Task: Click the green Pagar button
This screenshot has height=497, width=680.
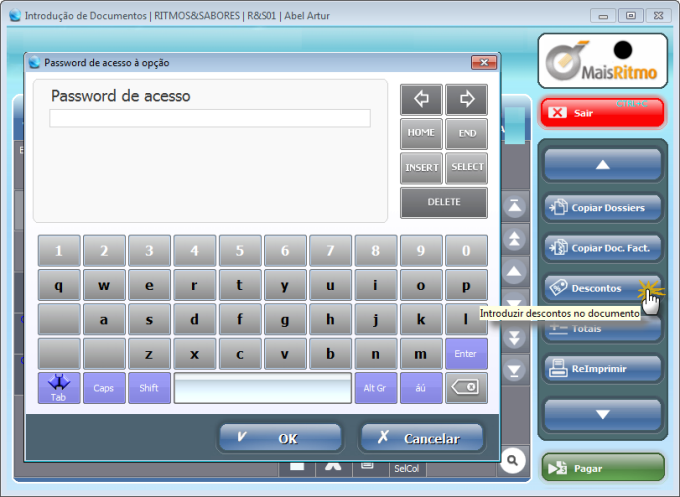Action: (x=602, y=467)
